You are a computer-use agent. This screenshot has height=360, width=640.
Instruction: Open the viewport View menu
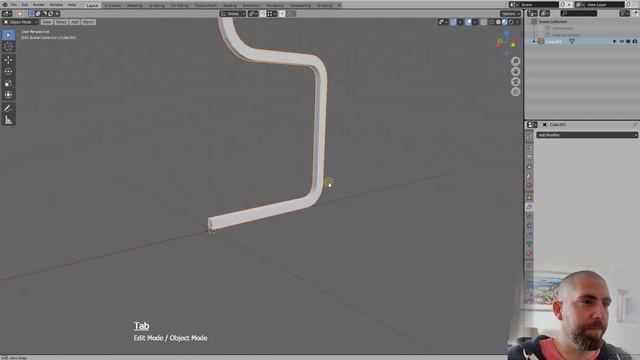[47, 22]
